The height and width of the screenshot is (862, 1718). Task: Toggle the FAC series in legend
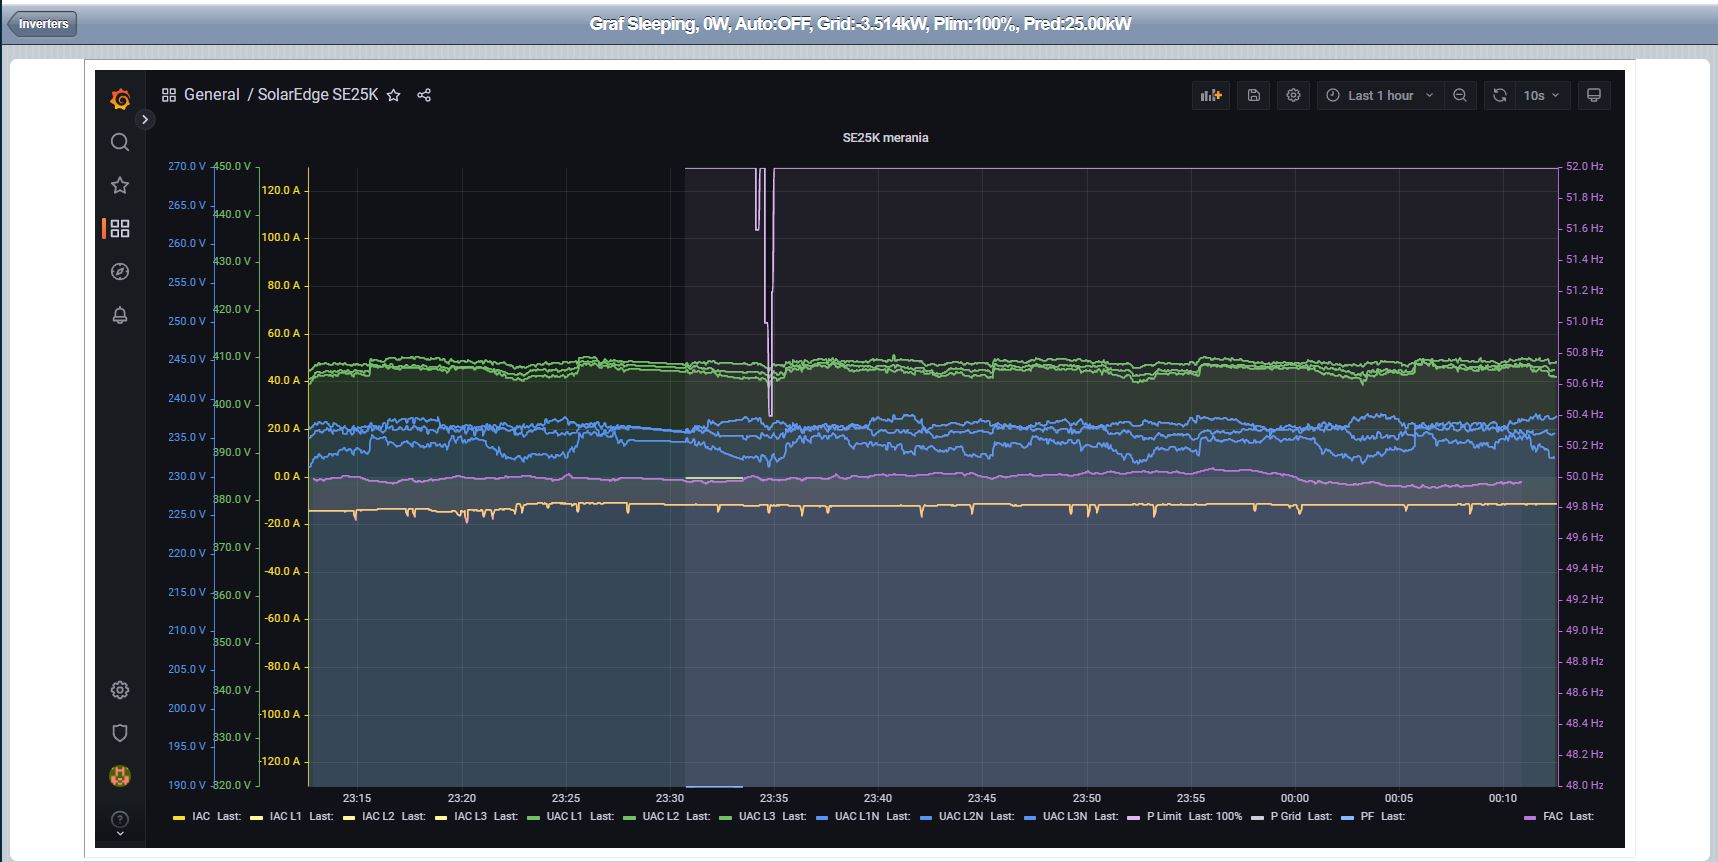(1552, 817)
